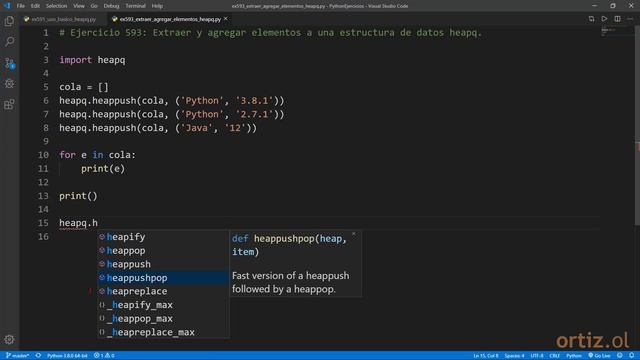Click line number 10 in gutter

pyautogui.click(x=43, y=155)
